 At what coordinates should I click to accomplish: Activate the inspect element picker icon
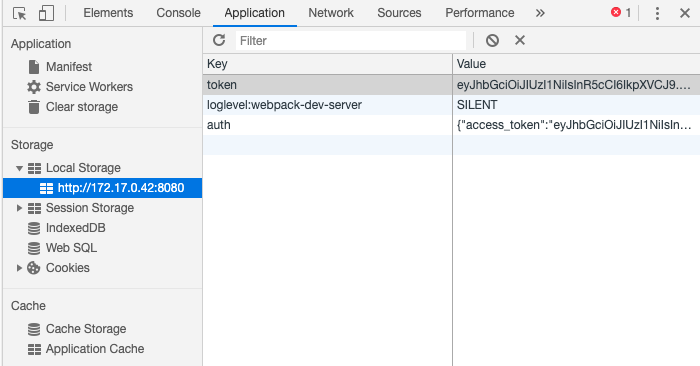[x=20, y=13]
